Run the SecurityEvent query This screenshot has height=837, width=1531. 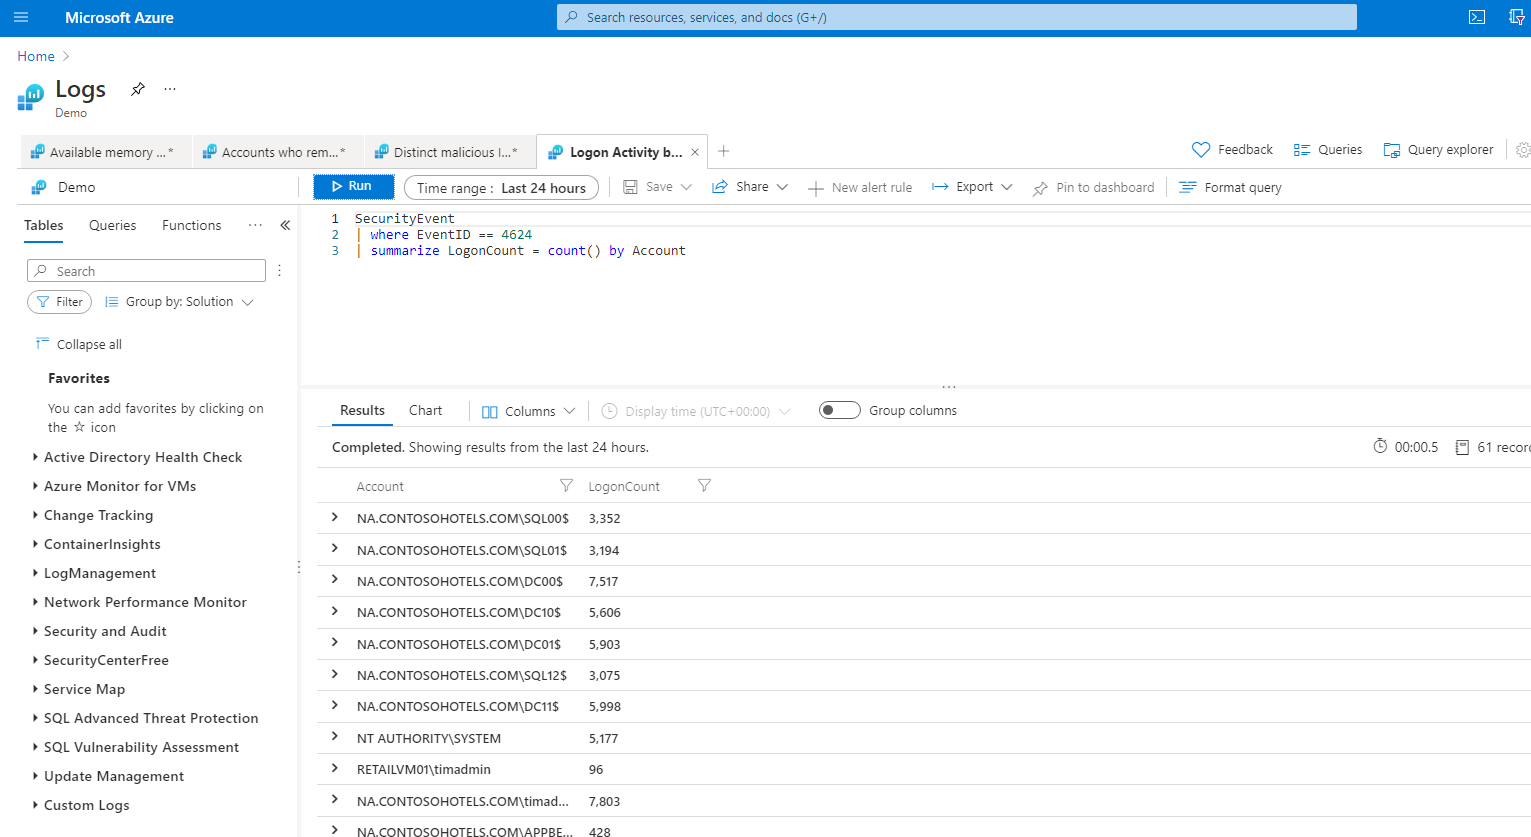353,186
